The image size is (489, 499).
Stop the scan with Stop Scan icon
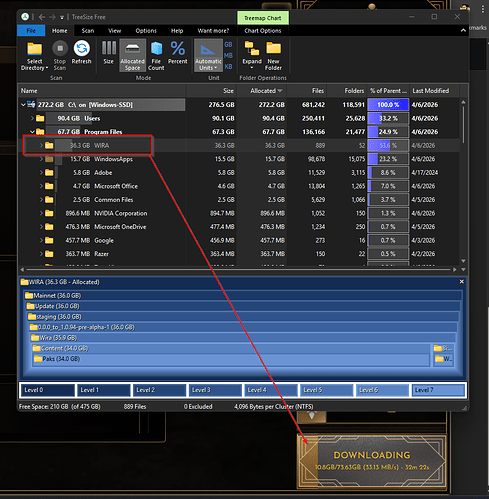[x=60, y=56]
